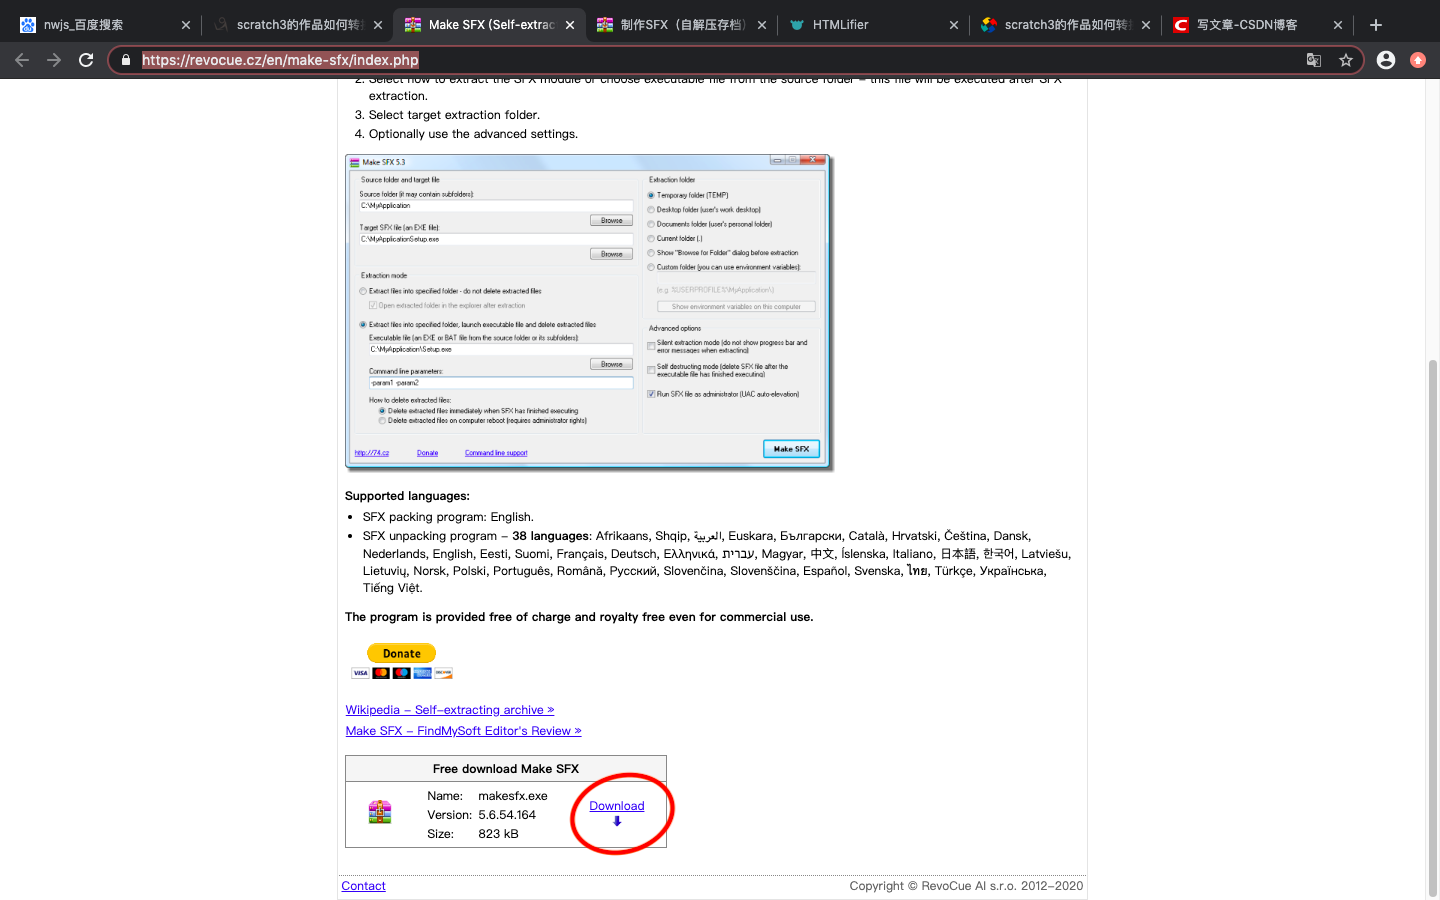Open a new tab with the plus button
This screenshot has width=1440, height=900.
pyautogui.click(x=1376, y=25)
